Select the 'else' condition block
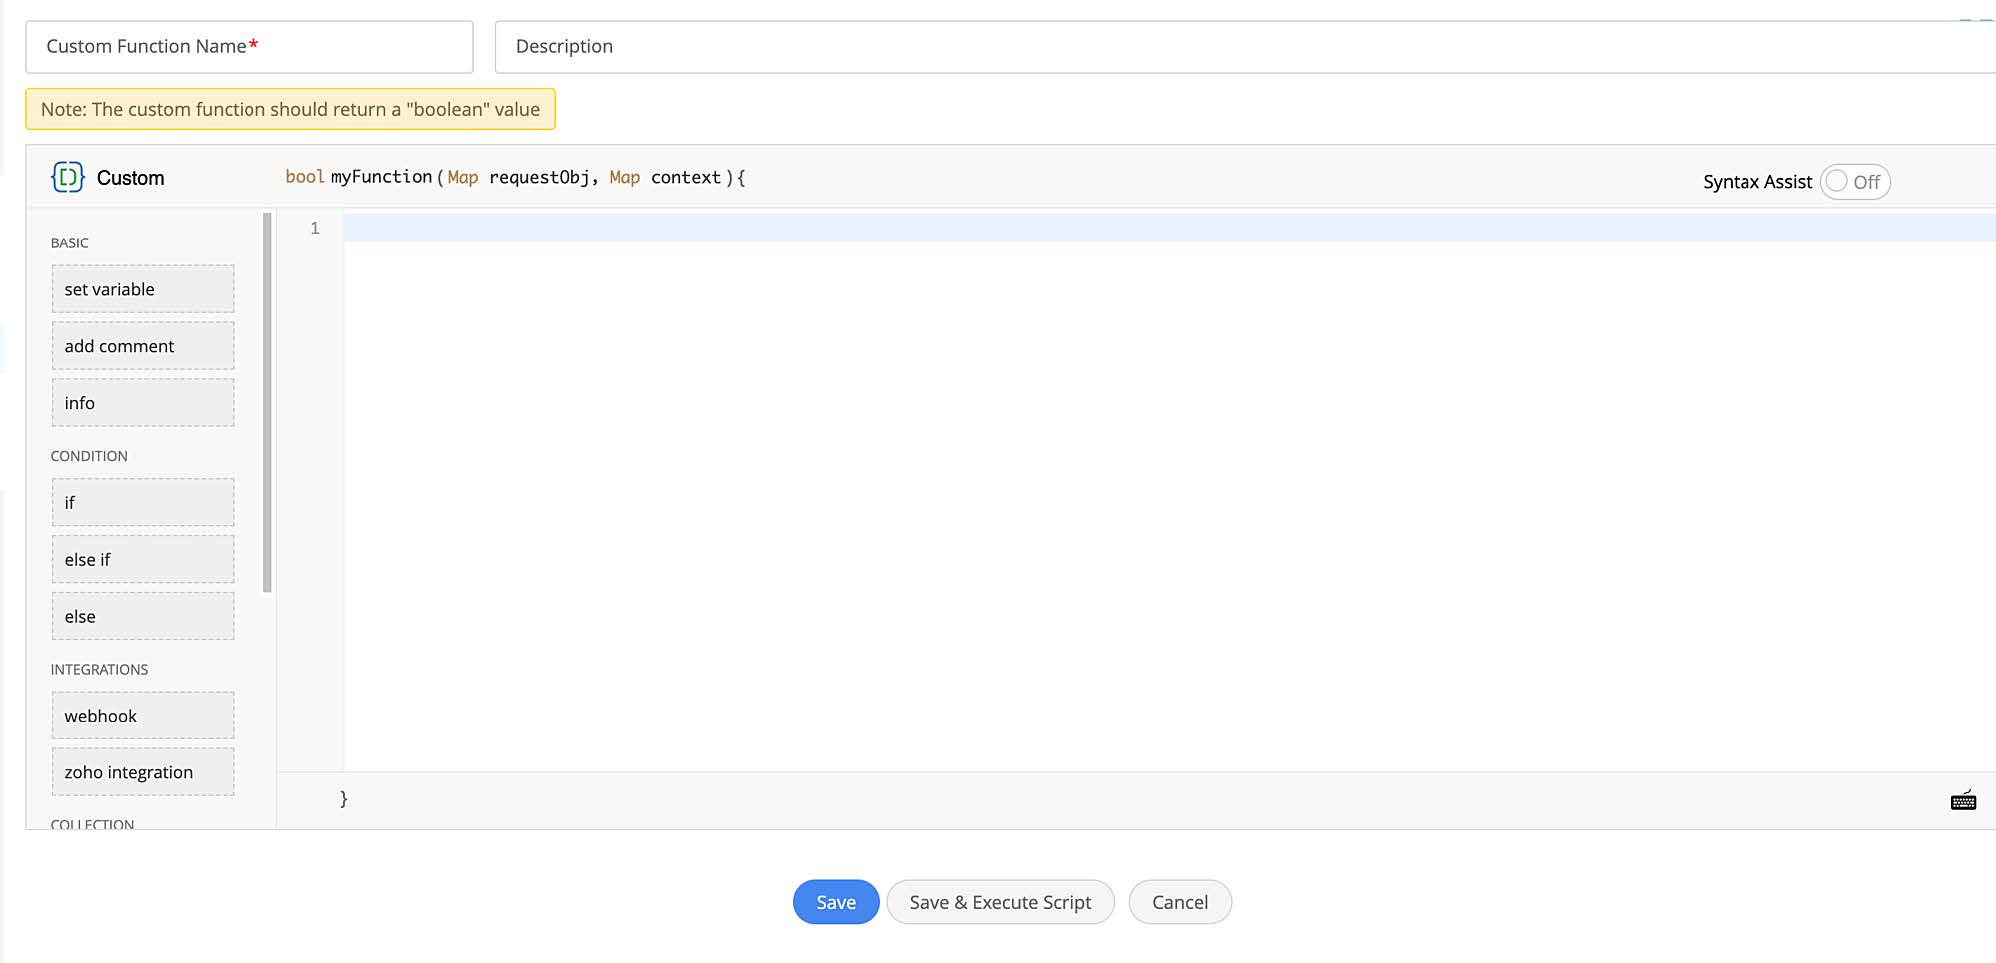This screenshot has height=963, width=1996. (143, 616)
